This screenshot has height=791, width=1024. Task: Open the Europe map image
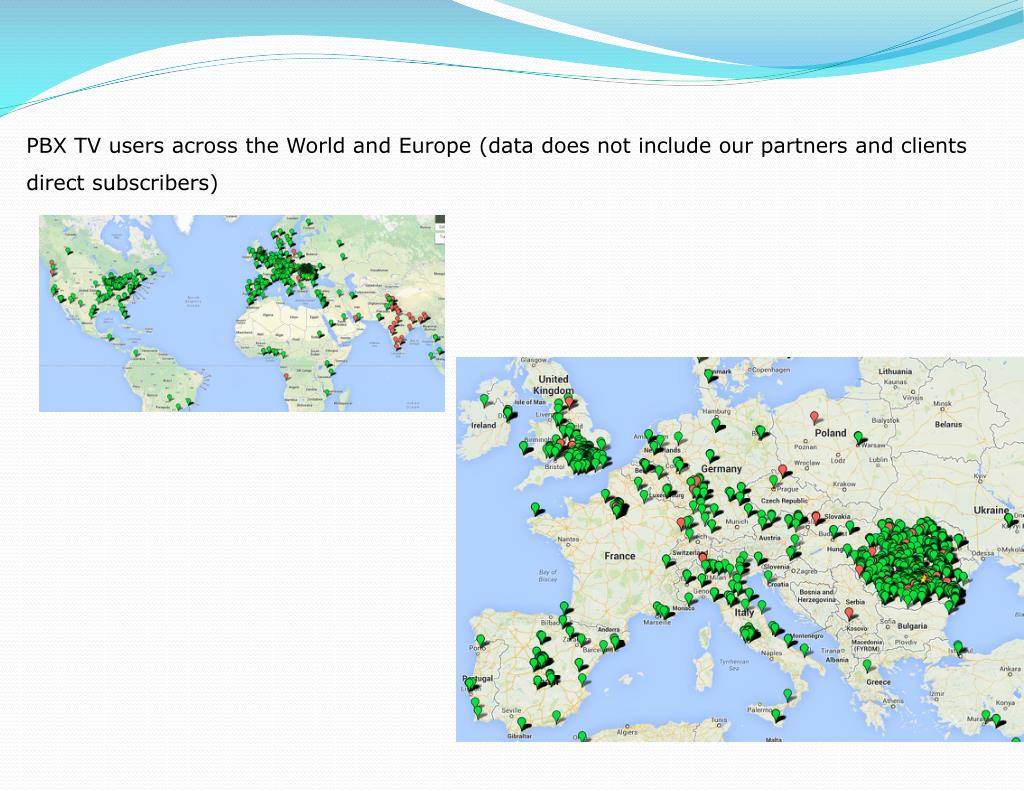740,549
